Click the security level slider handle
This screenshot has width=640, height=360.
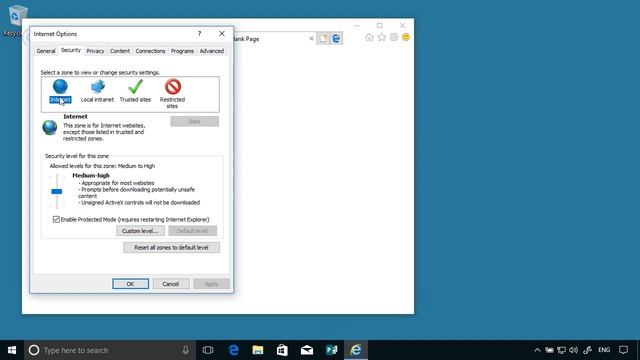[x=57, y=191]
